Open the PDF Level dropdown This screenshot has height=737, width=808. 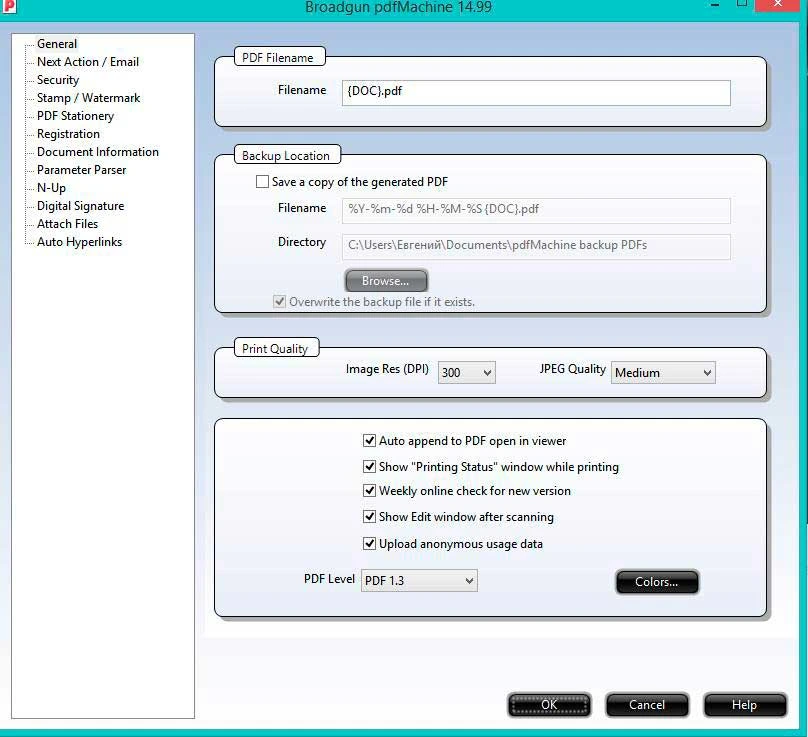pyautogui.click(x=419, y=581)
